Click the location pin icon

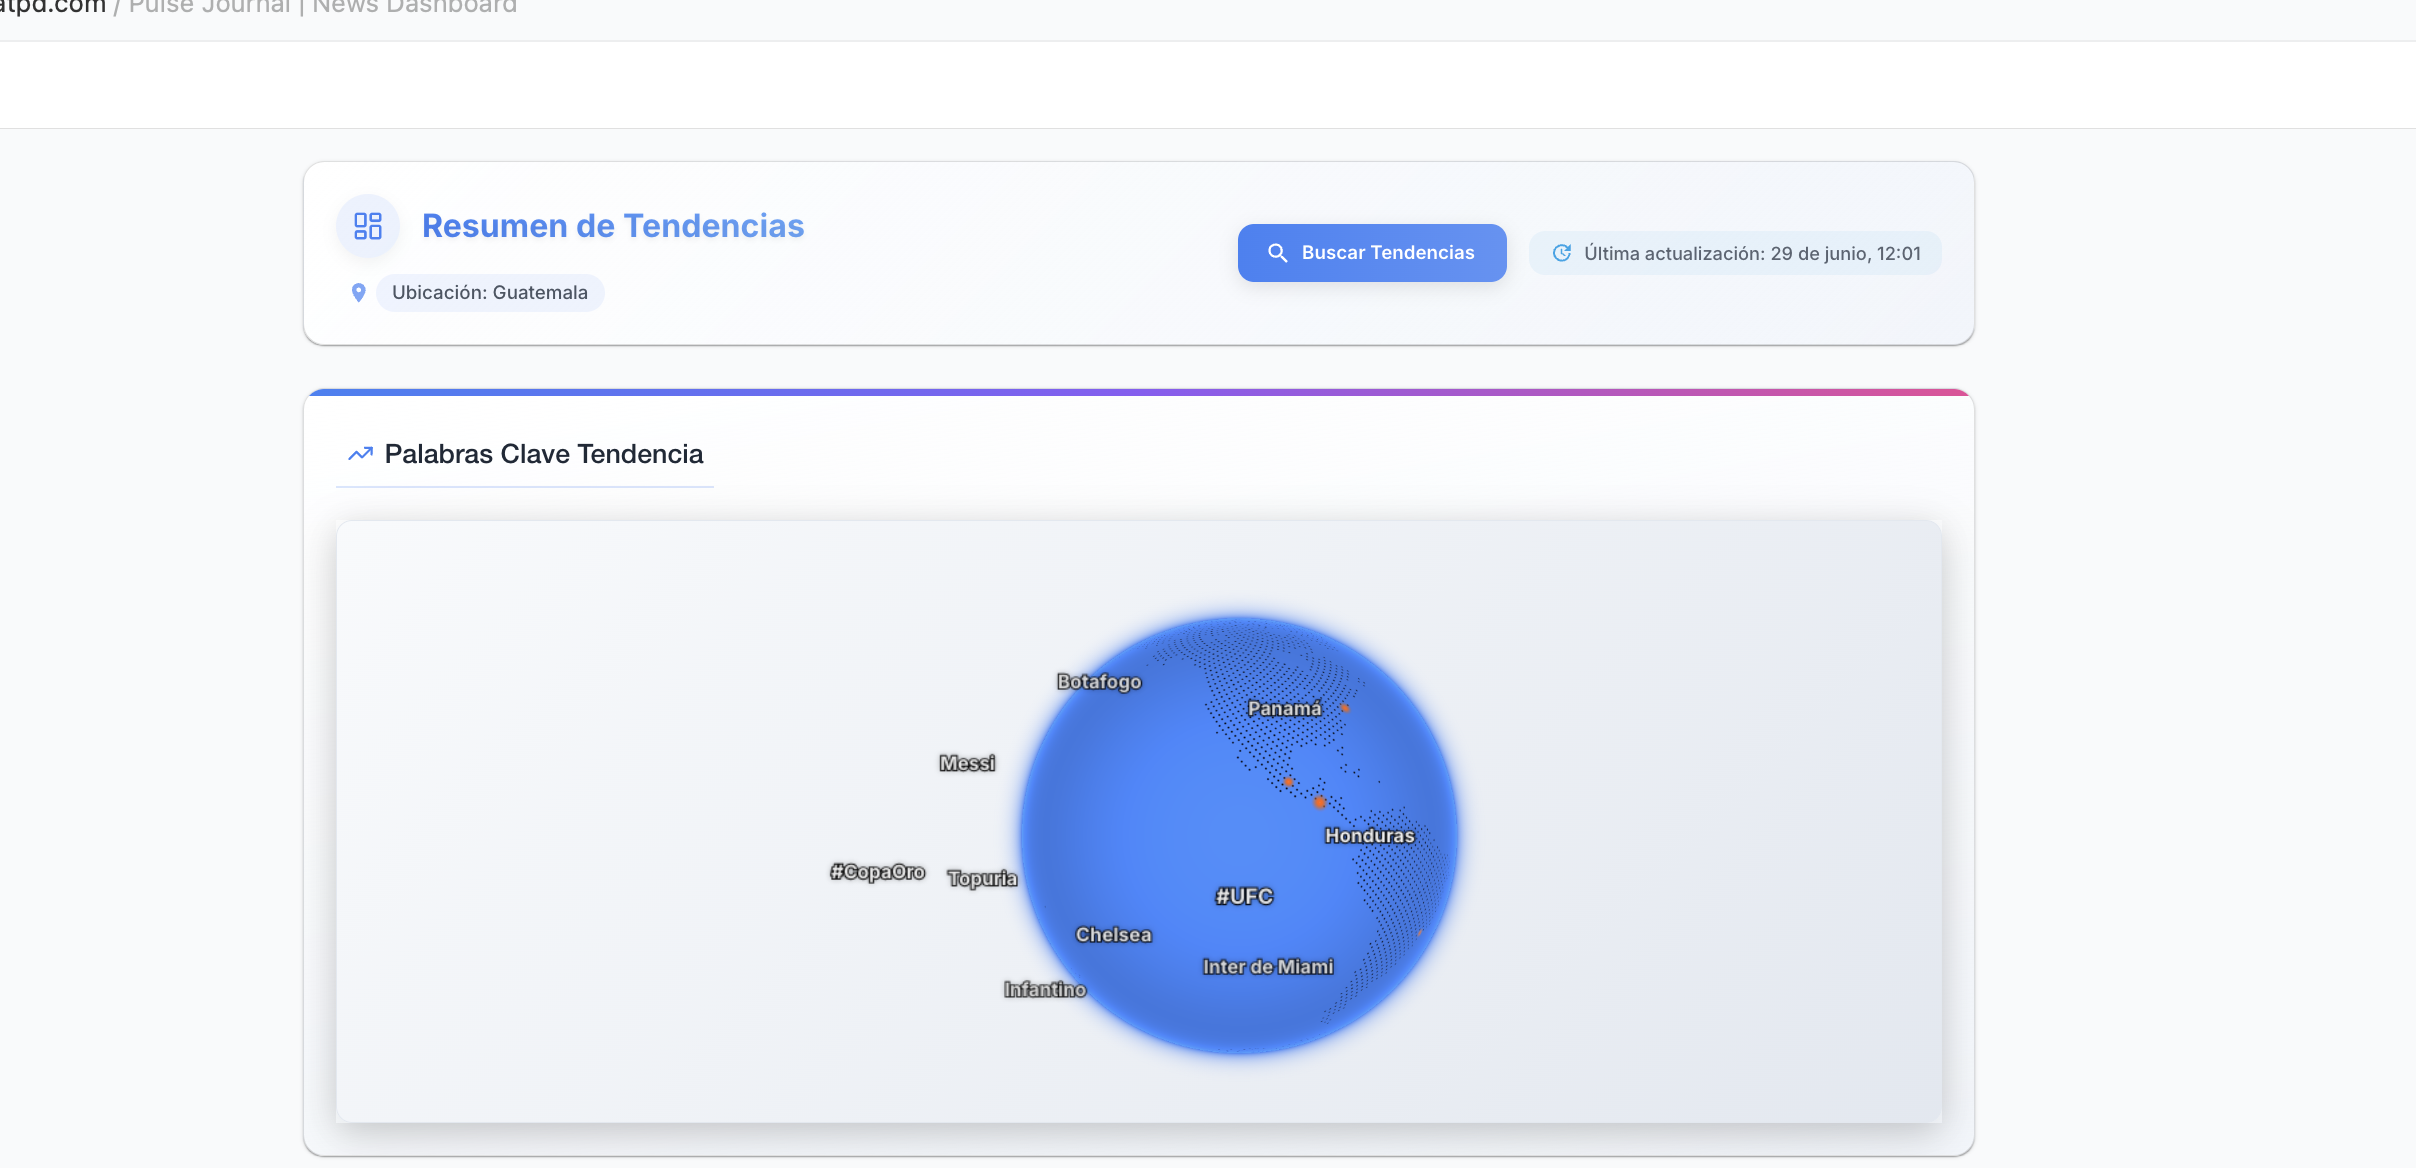(358, 293)
